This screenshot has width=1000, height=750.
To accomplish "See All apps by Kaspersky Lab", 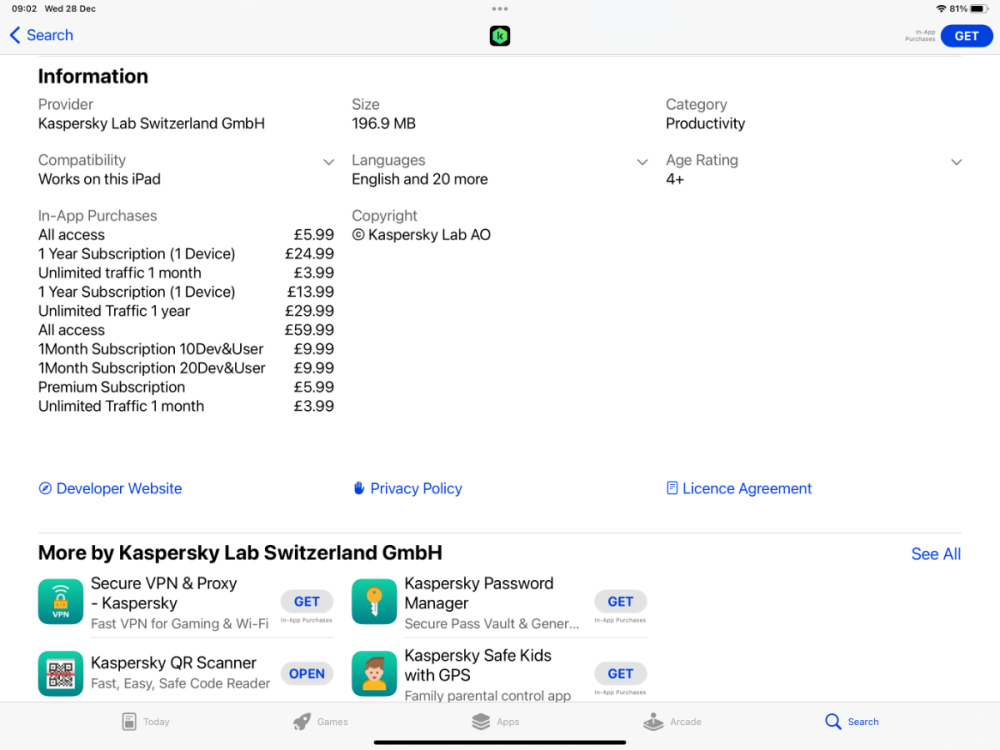I will pyautogui.click(x=935, y=554).
